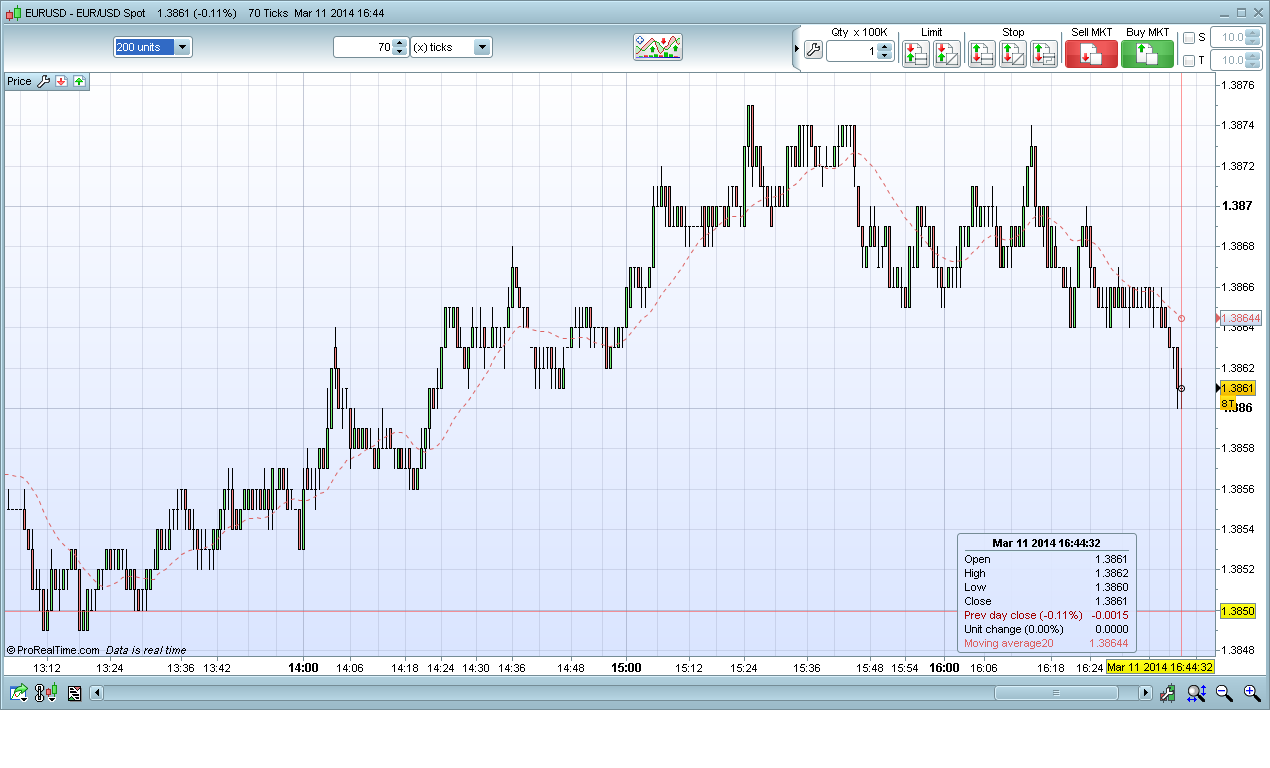Open the (x) ticks dropdown
Screen dimensions: 1270x768
pos(451,47)
